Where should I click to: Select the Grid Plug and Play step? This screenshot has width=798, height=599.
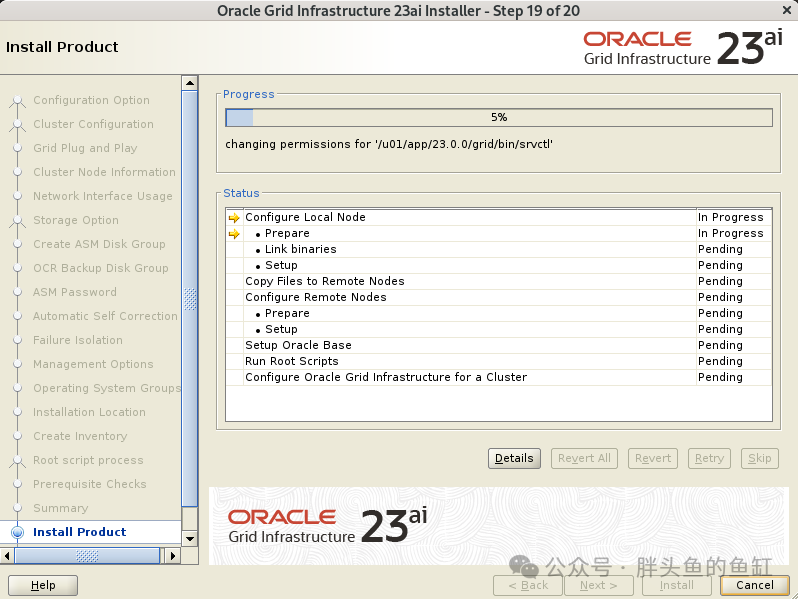pyautogui.click(x=85, y=148)
